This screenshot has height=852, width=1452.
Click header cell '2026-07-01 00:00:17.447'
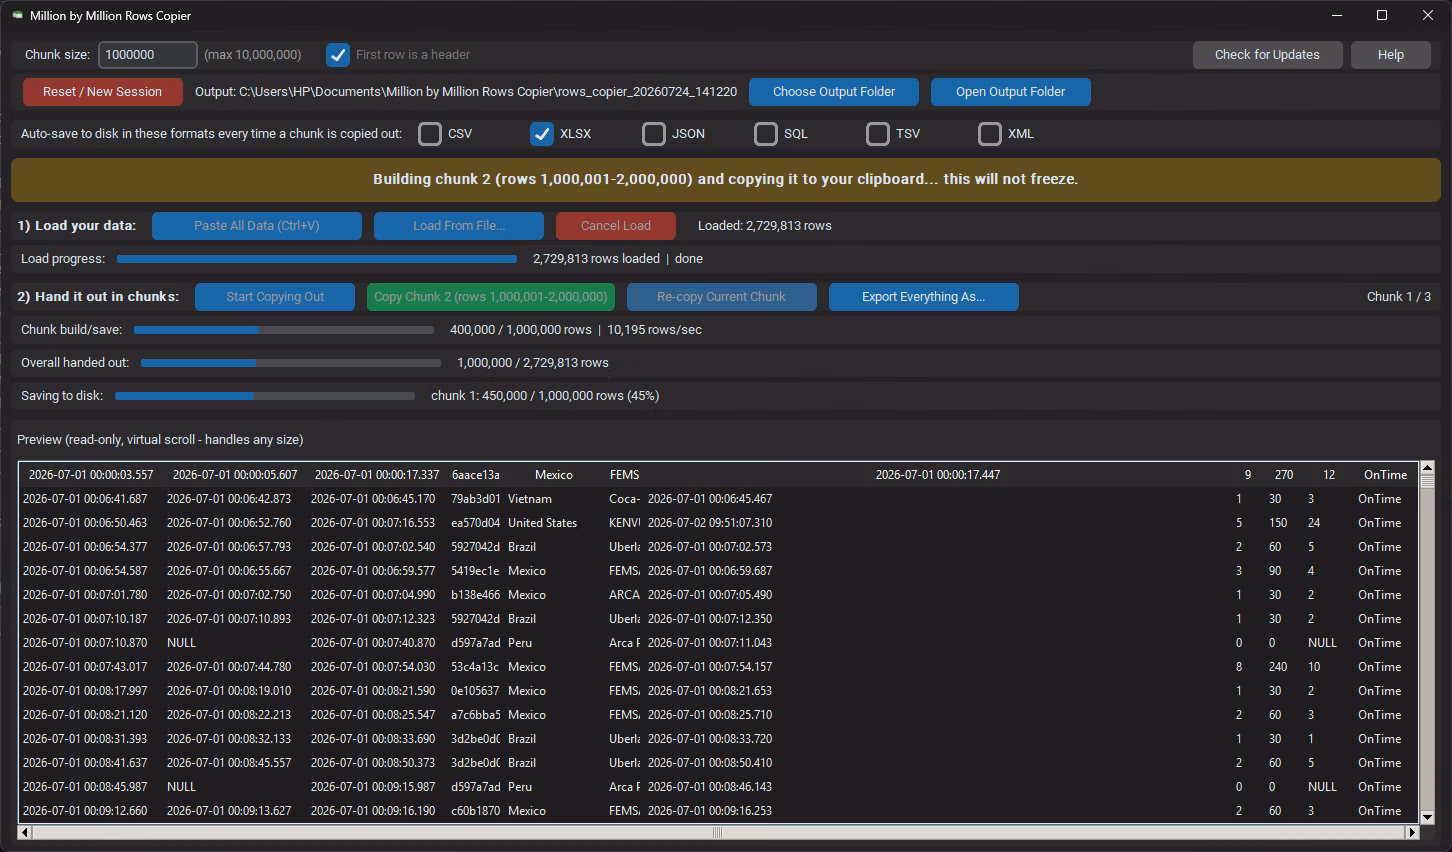pyautogui.click(x=938, y=475)
